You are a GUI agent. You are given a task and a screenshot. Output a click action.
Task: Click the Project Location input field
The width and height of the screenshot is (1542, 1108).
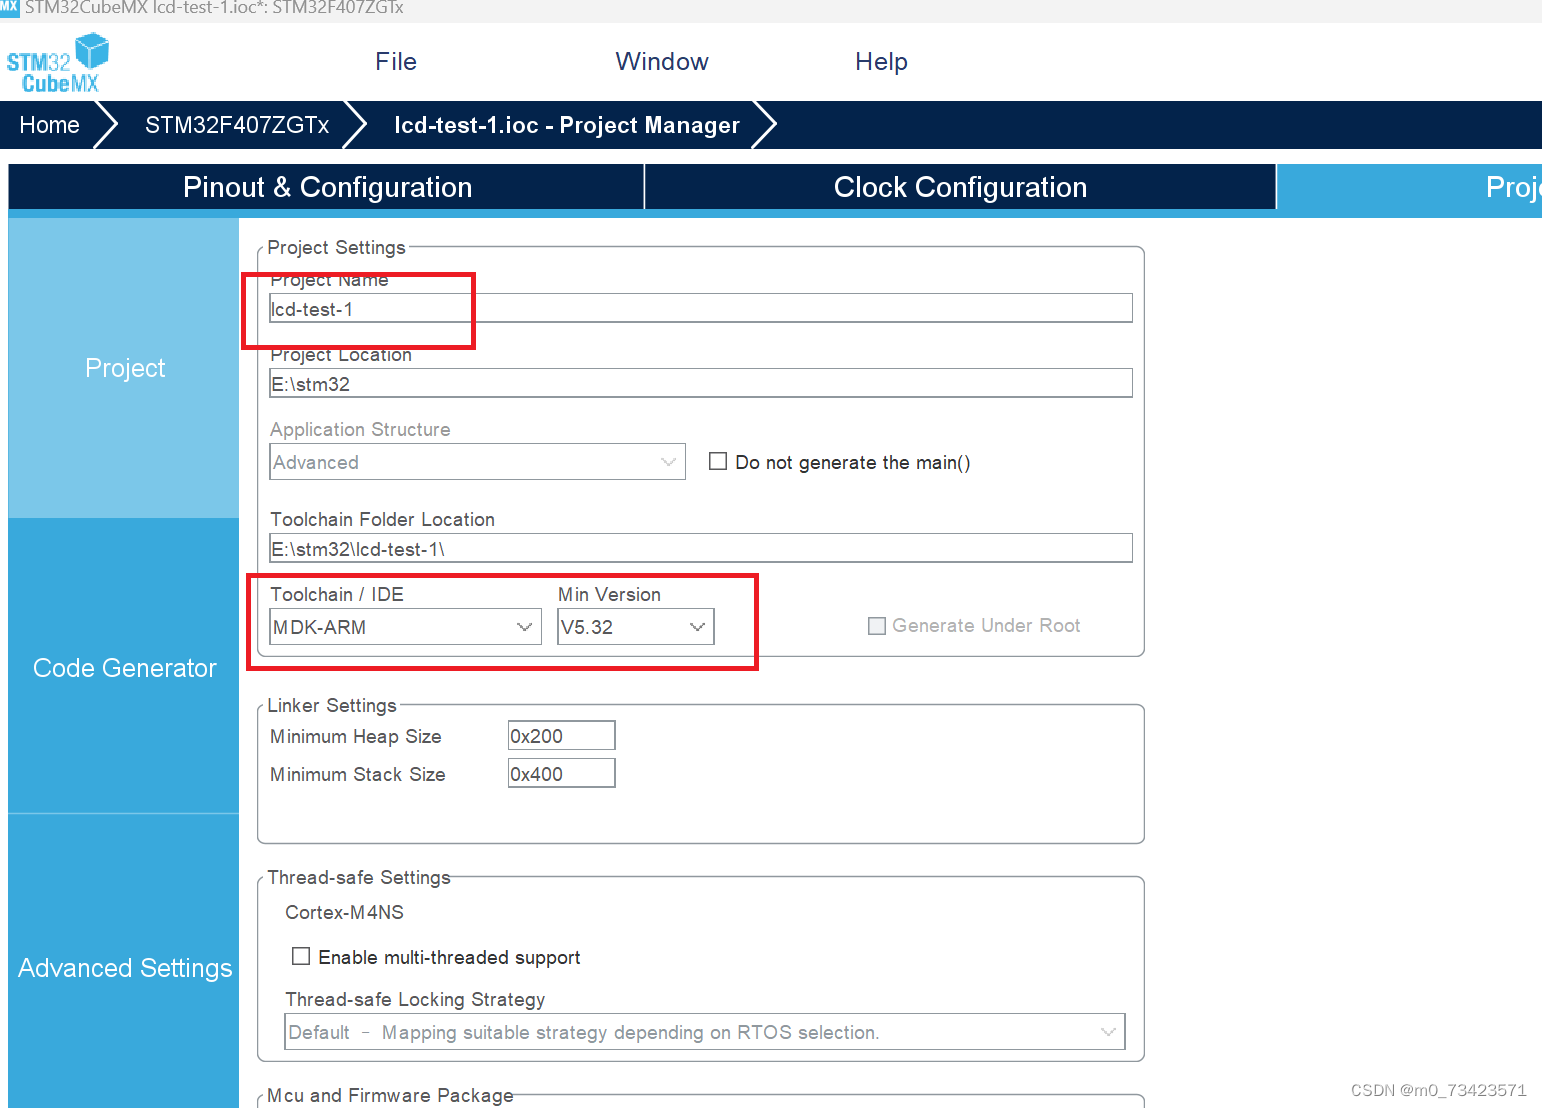tap(701, 384)
